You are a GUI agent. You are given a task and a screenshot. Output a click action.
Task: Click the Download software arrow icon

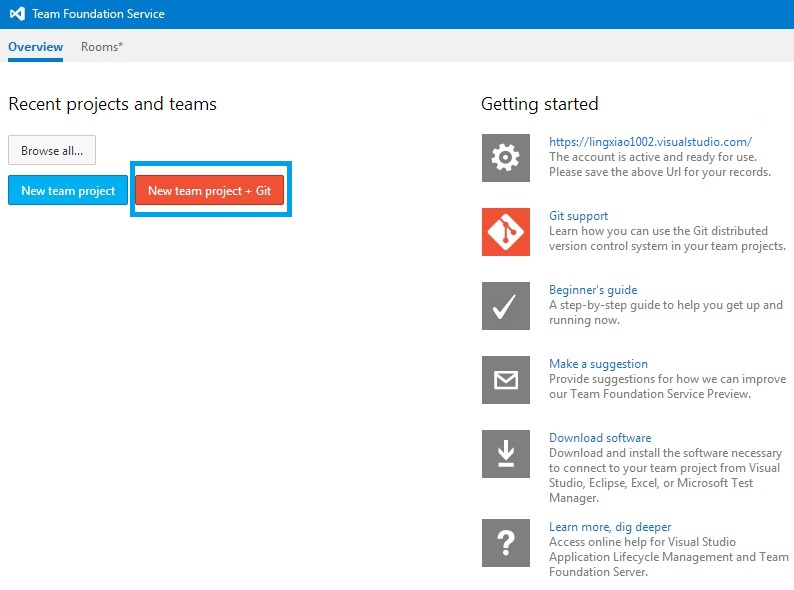tap(505, 454)
